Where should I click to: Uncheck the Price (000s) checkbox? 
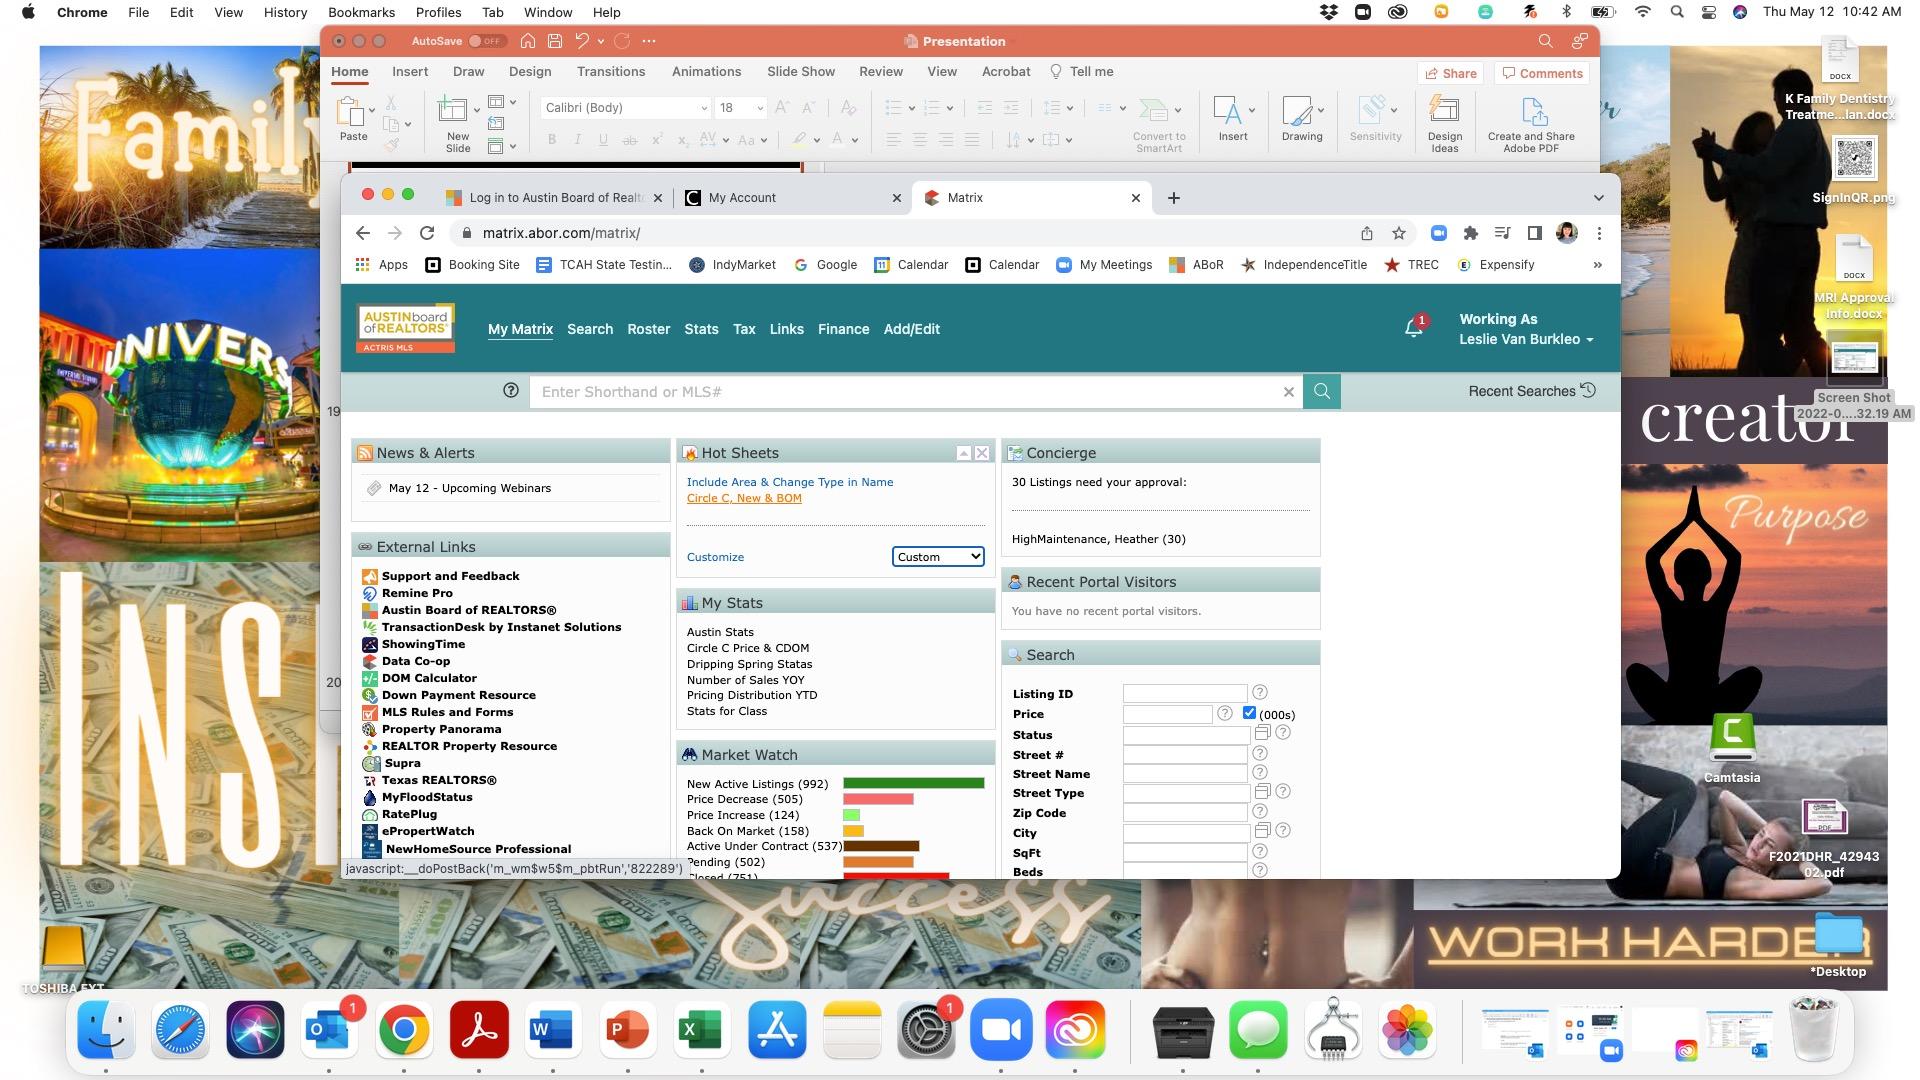point(1249,713)
